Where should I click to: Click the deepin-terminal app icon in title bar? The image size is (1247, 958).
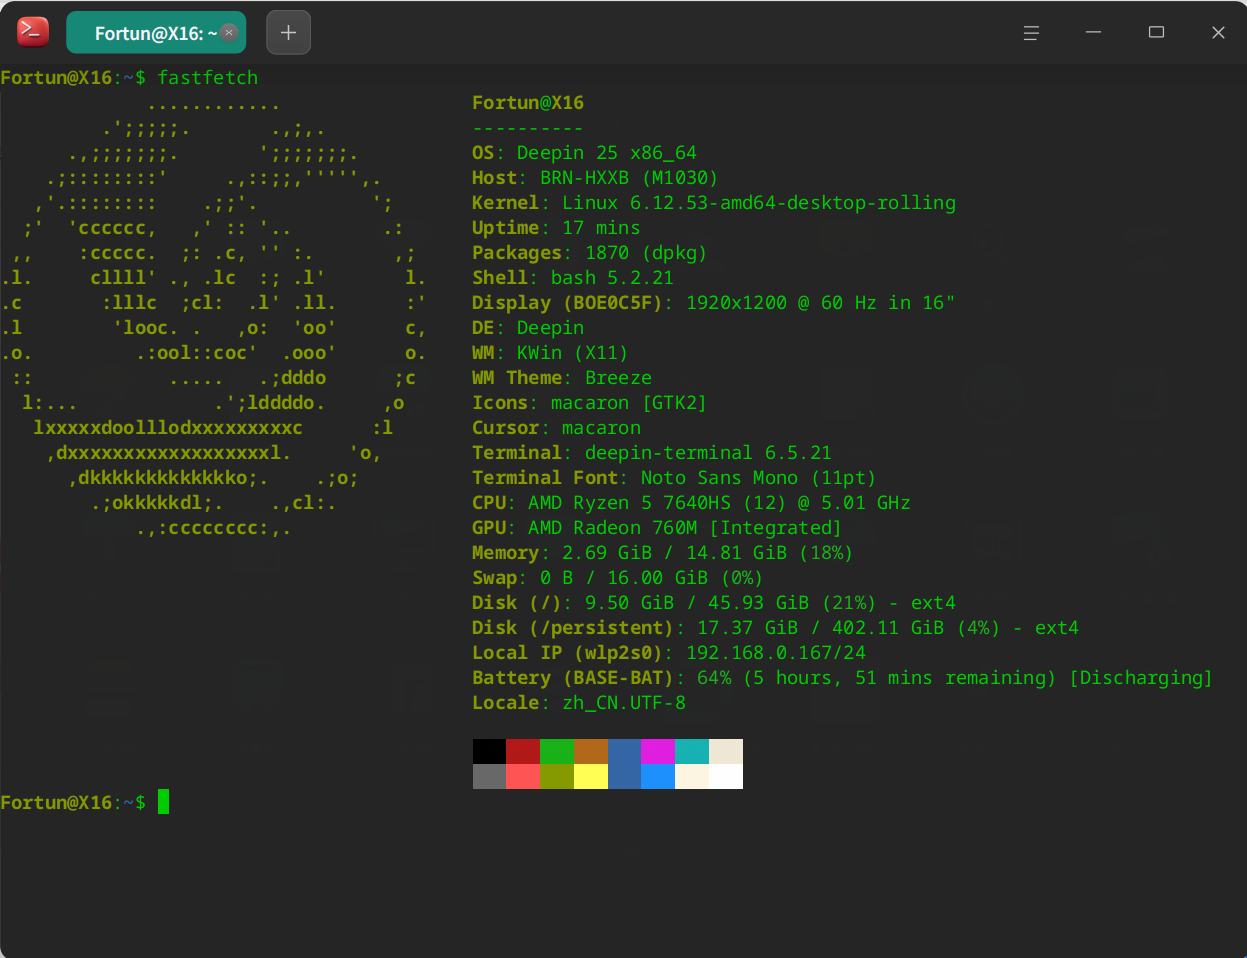click(x=33, y=32)
